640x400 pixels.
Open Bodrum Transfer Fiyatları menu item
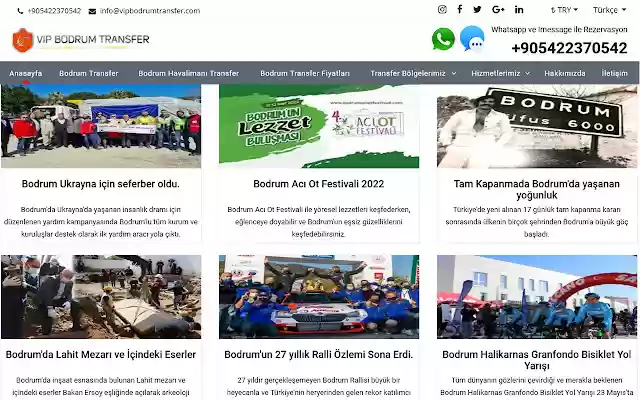[x=305, y=73]
